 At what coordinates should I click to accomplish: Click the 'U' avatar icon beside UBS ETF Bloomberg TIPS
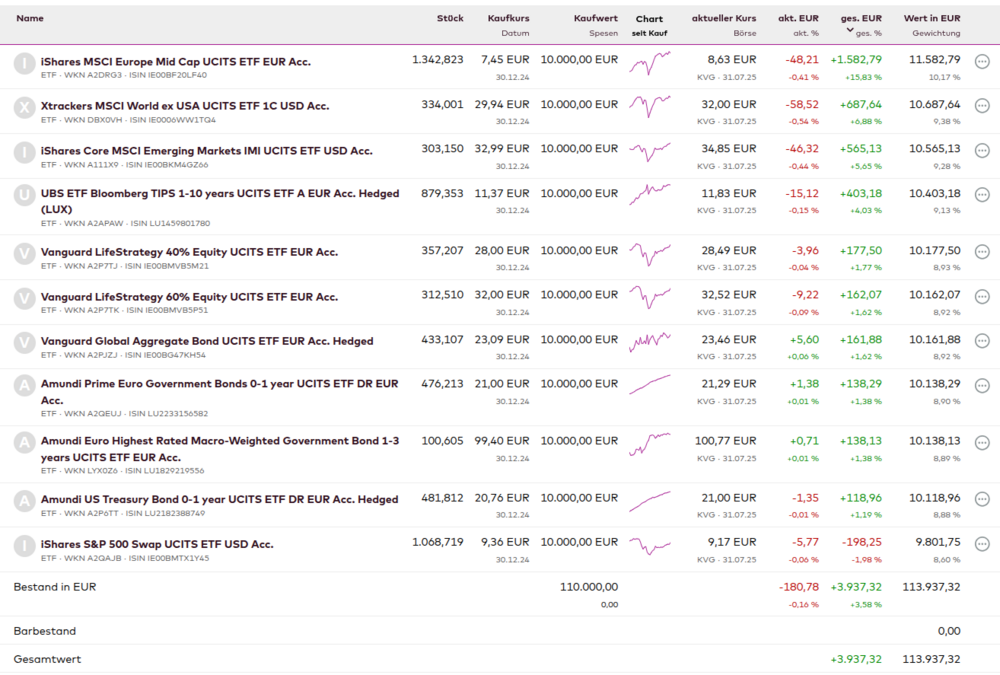coord(24,196)
